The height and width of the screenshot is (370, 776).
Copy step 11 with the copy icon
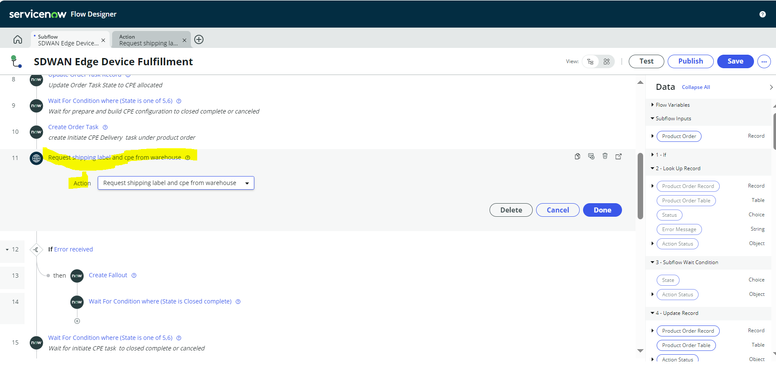click(x=577, y=156)
